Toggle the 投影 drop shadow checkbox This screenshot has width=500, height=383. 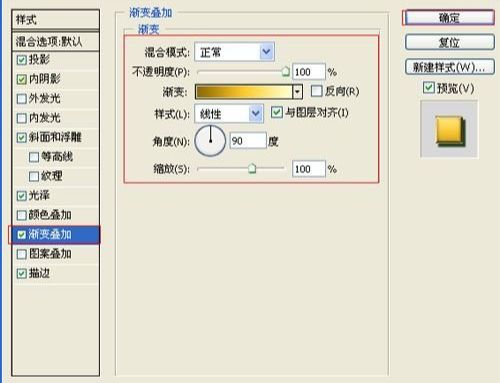[22, 60]
